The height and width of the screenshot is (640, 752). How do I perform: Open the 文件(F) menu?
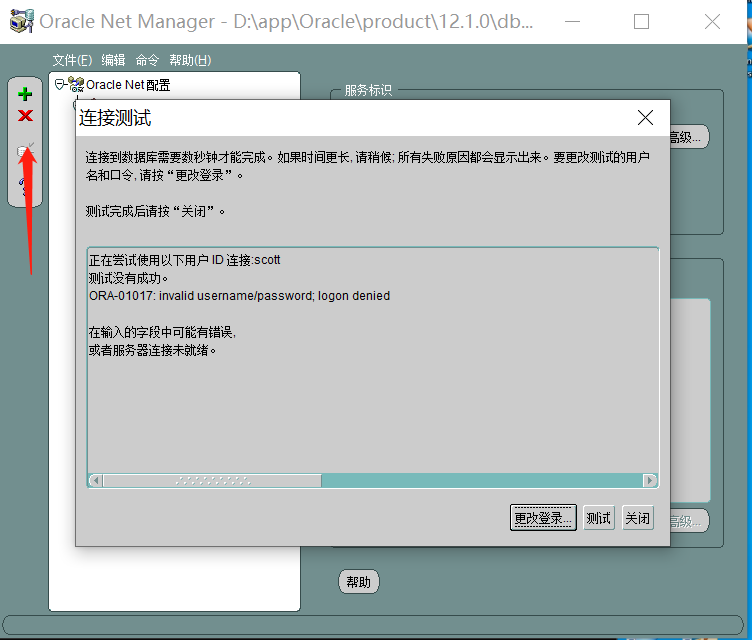(72, 60)
